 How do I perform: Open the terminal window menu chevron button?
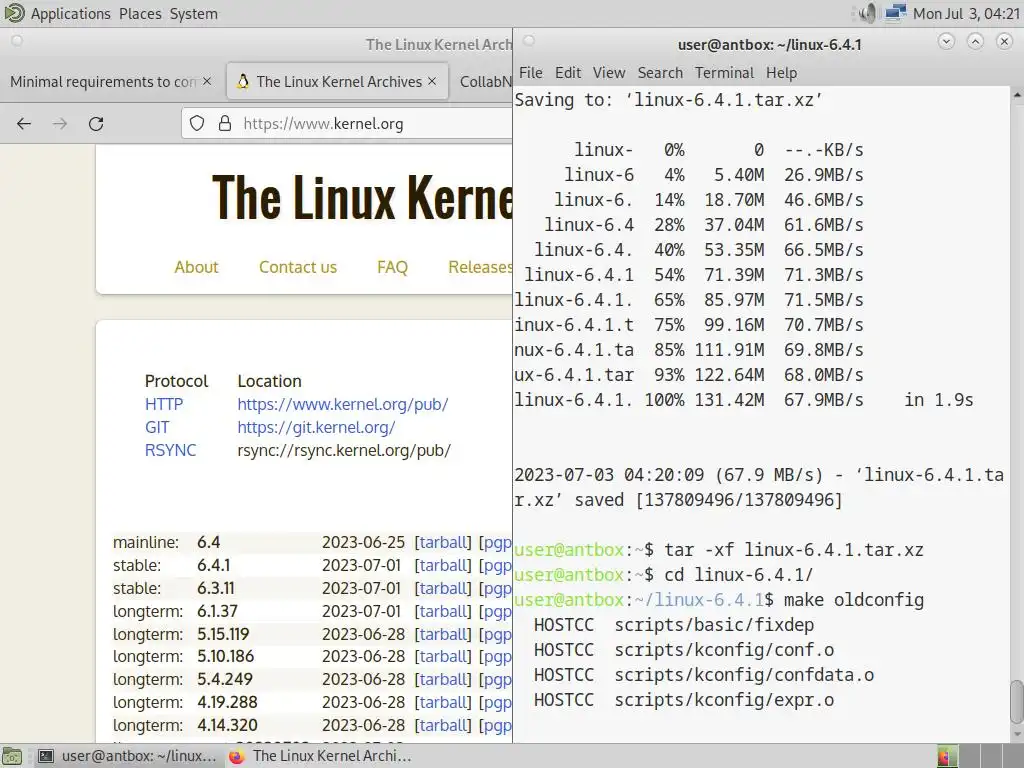click(x=946, y=42)
